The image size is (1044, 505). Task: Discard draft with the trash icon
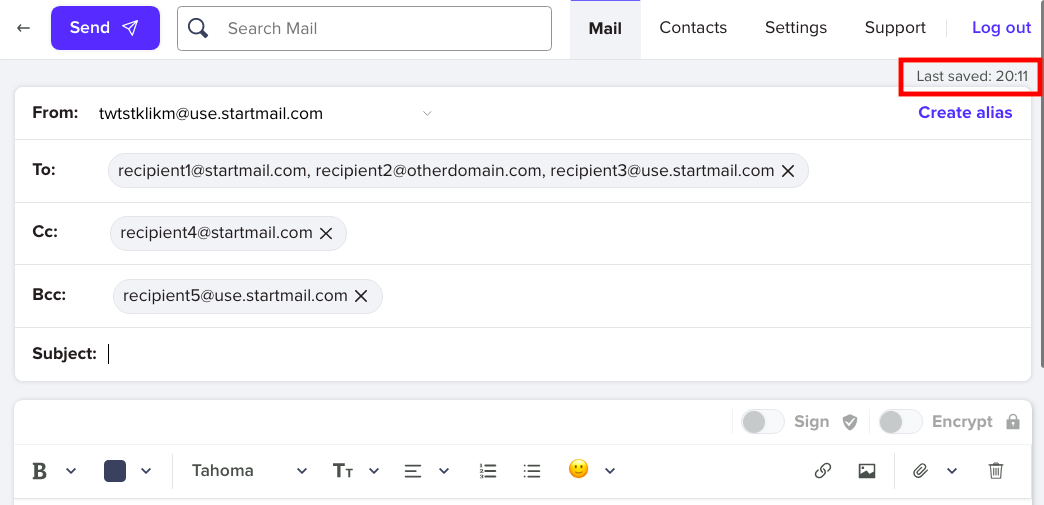click(996, 471)
